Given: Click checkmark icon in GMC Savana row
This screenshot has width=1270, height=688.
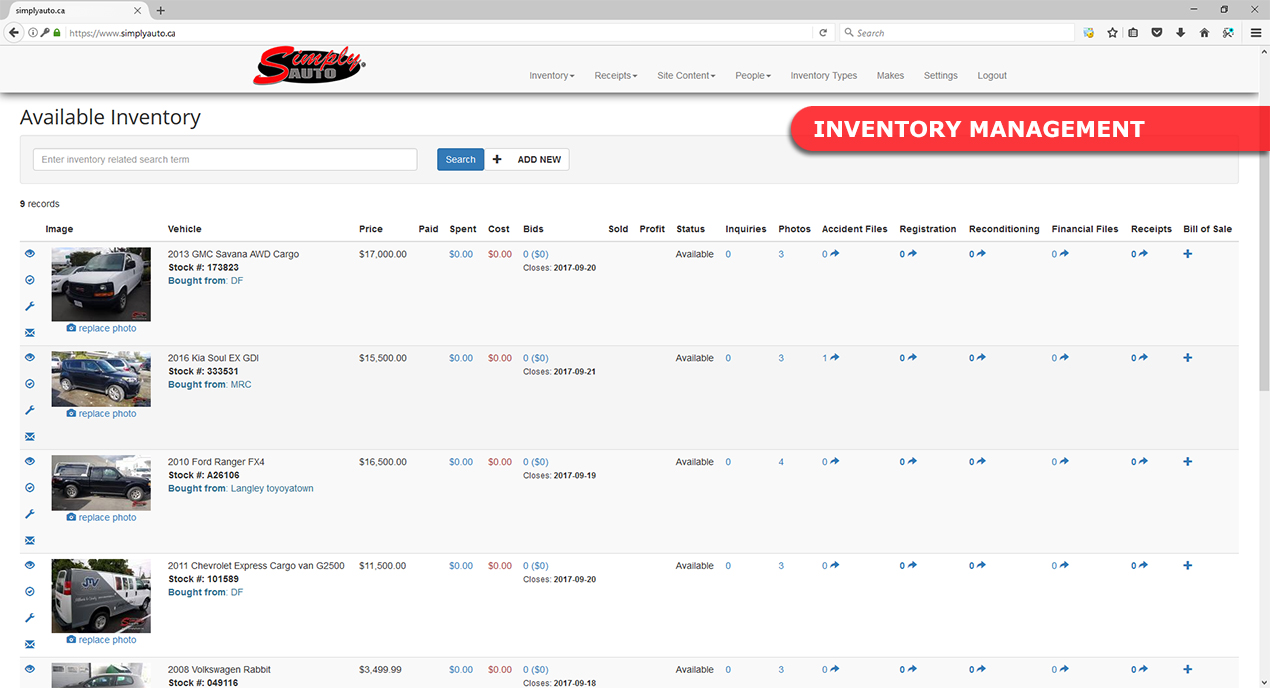Looking at the screenshot, I should point(30,280).
